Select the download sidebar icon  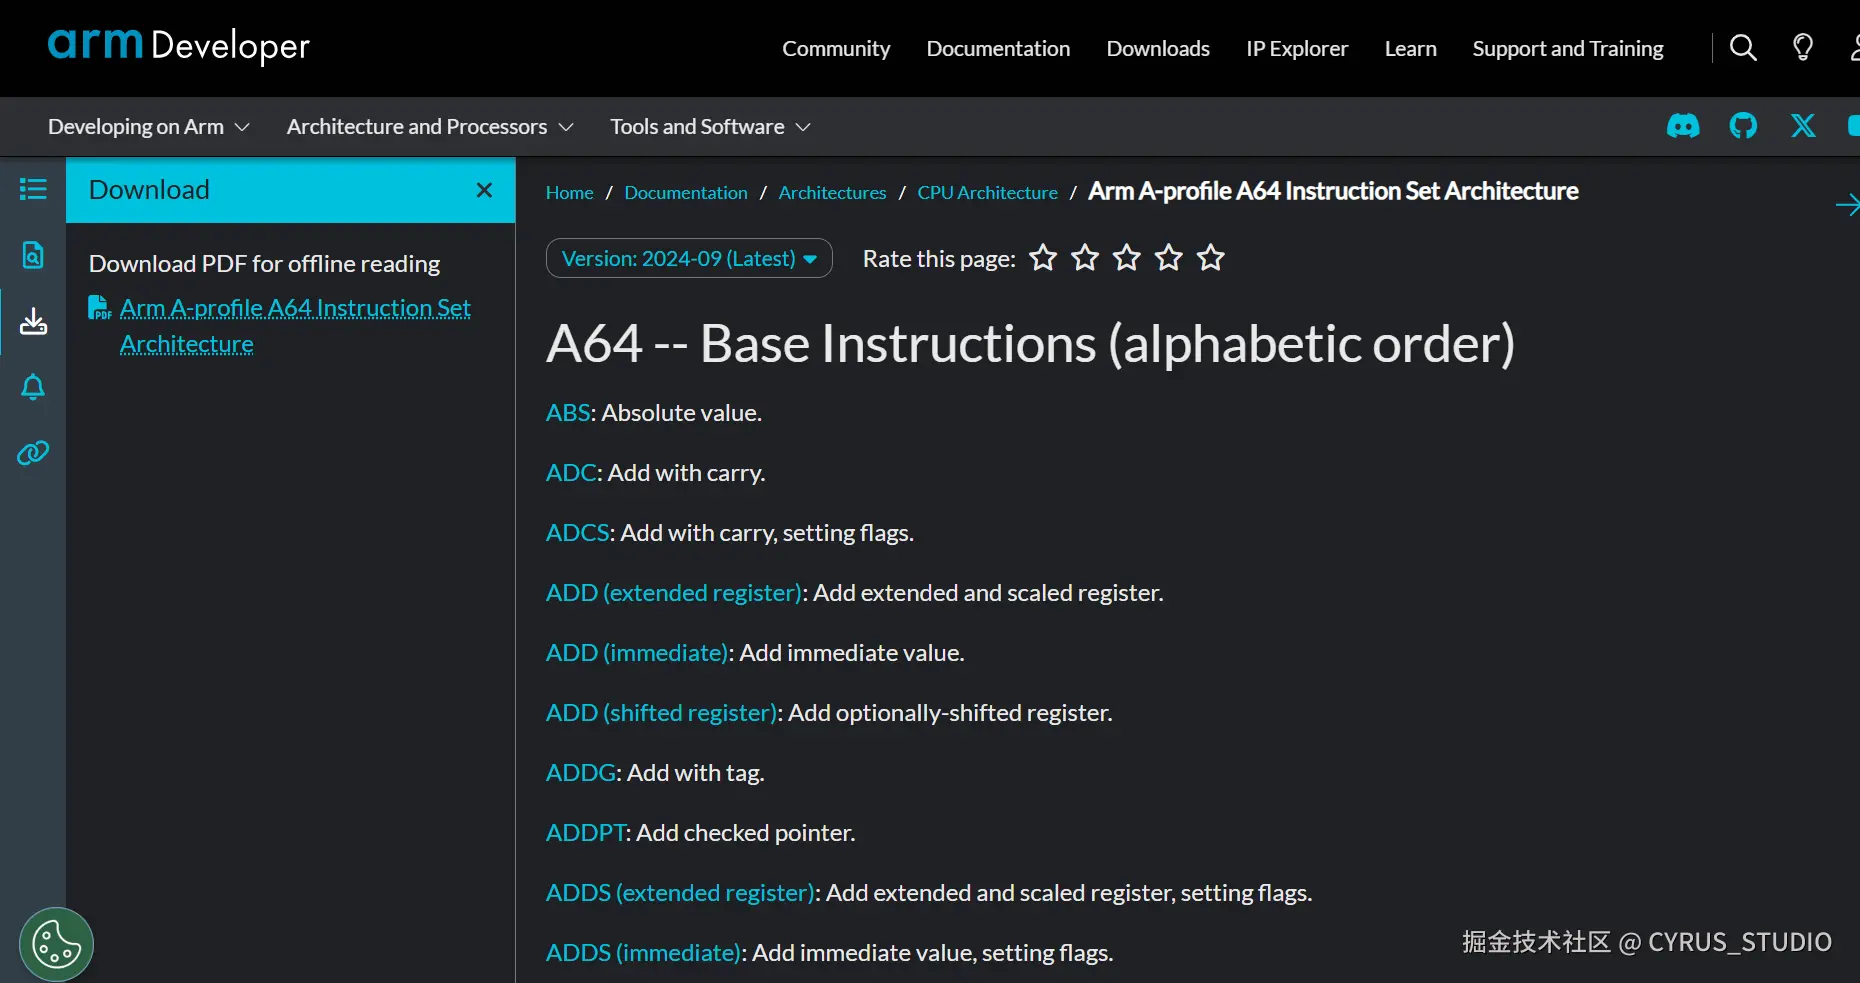click(x=33, y=321)
